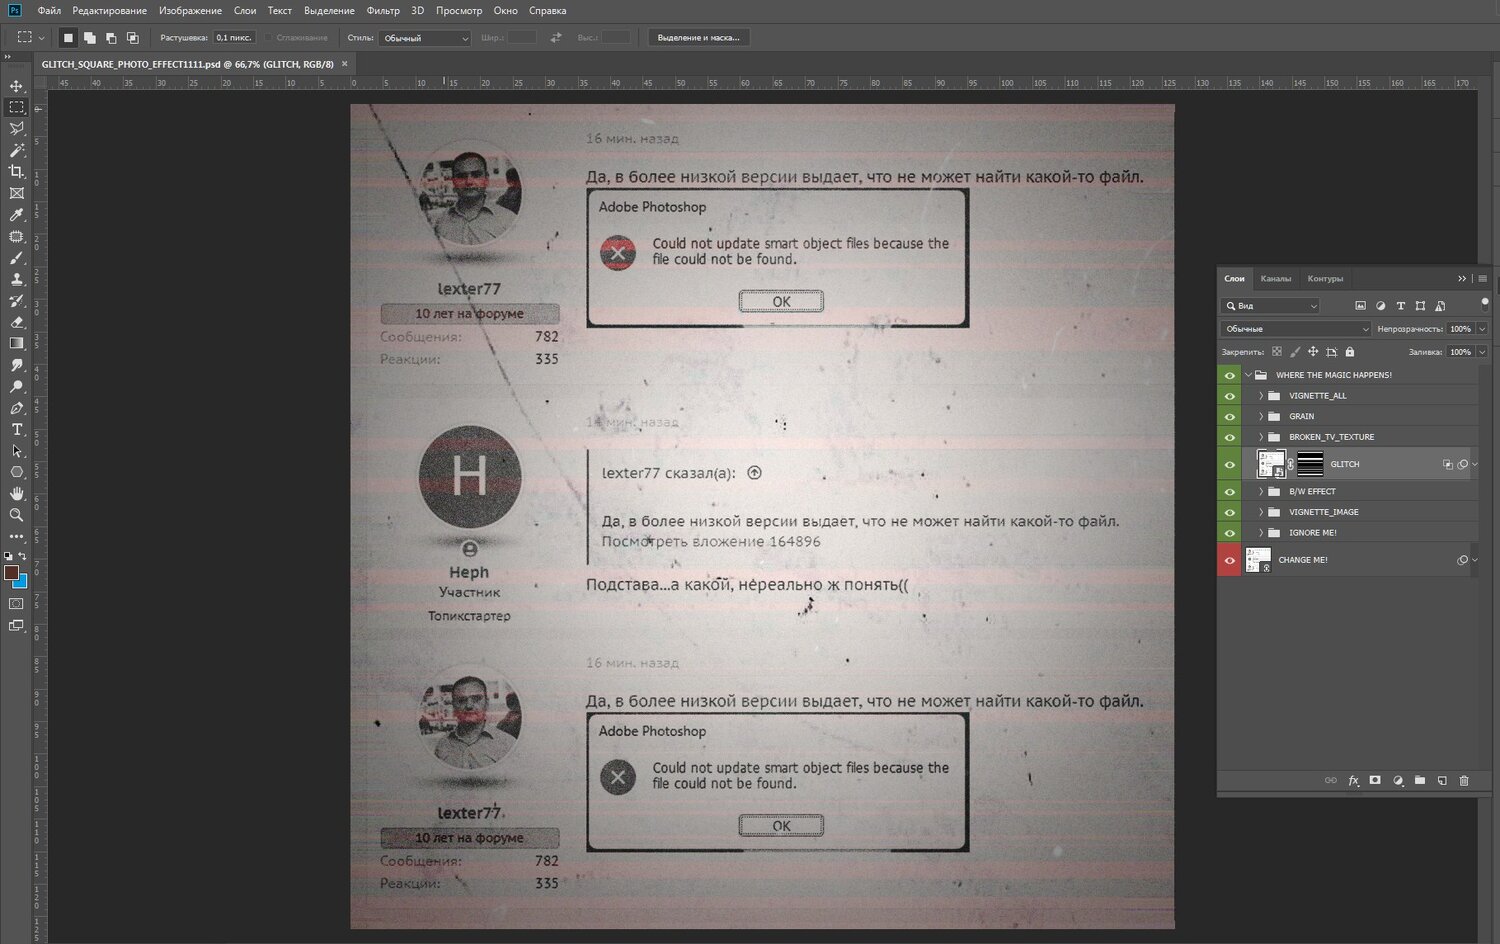Toggle Quick Mask mode

[x=17, y=604]
